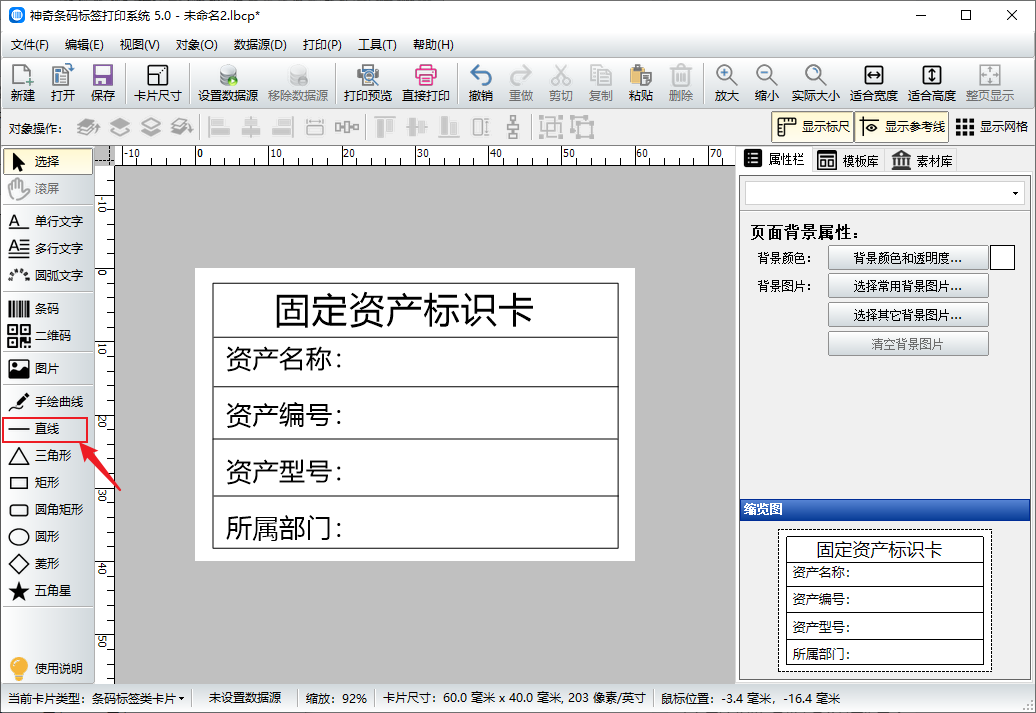Select the 图片 image tool

click(x=47, y=368)
